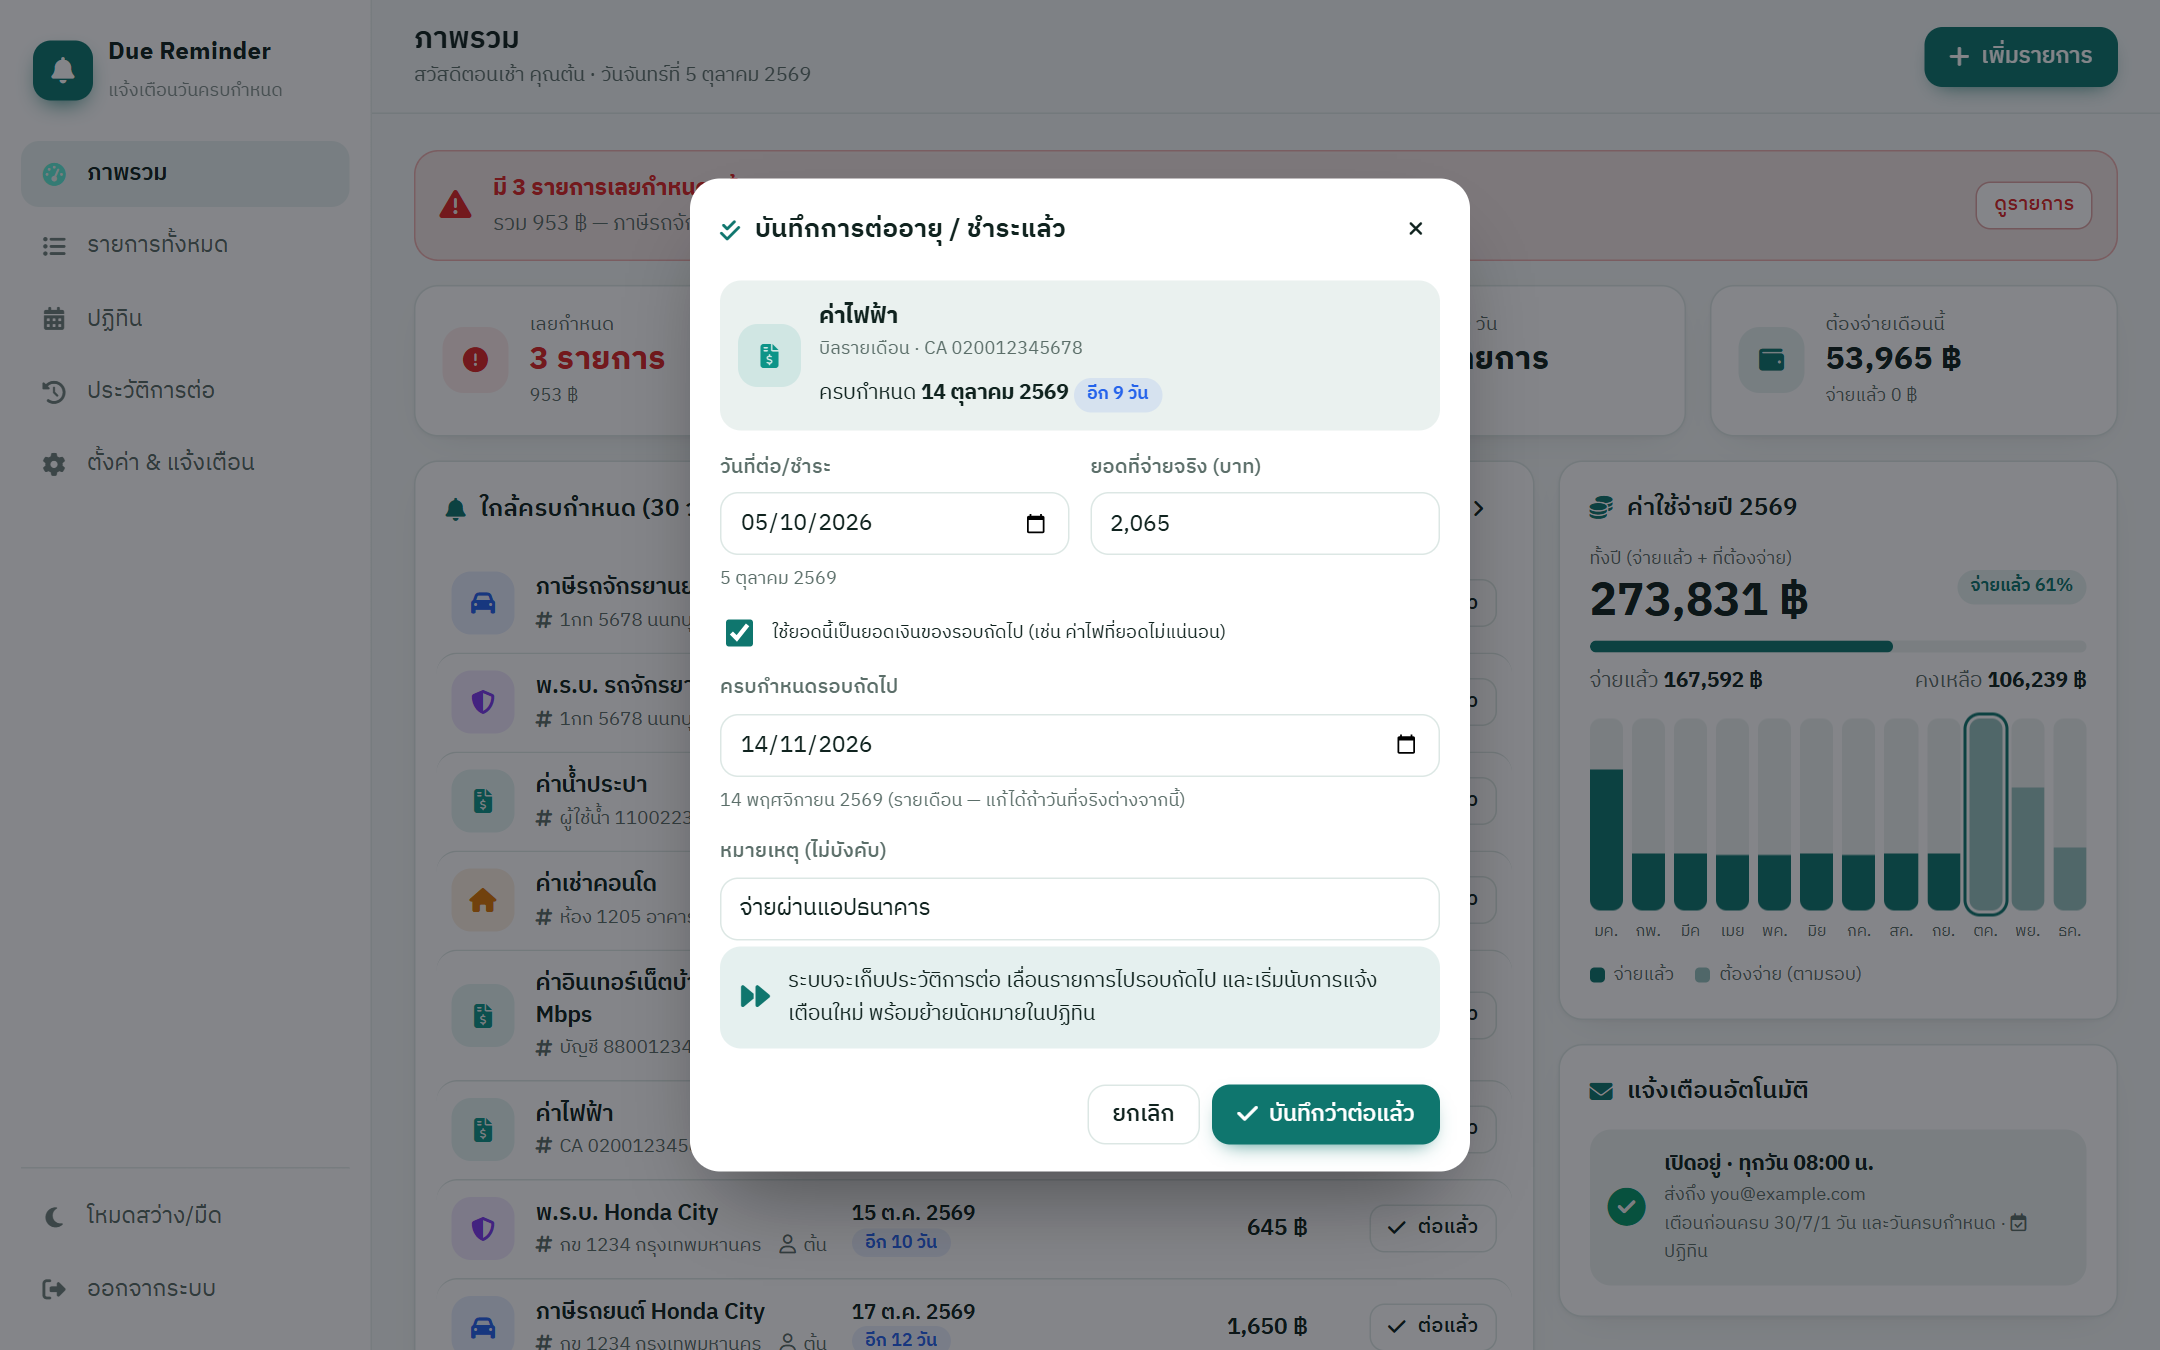Click the wallet icon on monthly due card

(x=1771, y=359)
